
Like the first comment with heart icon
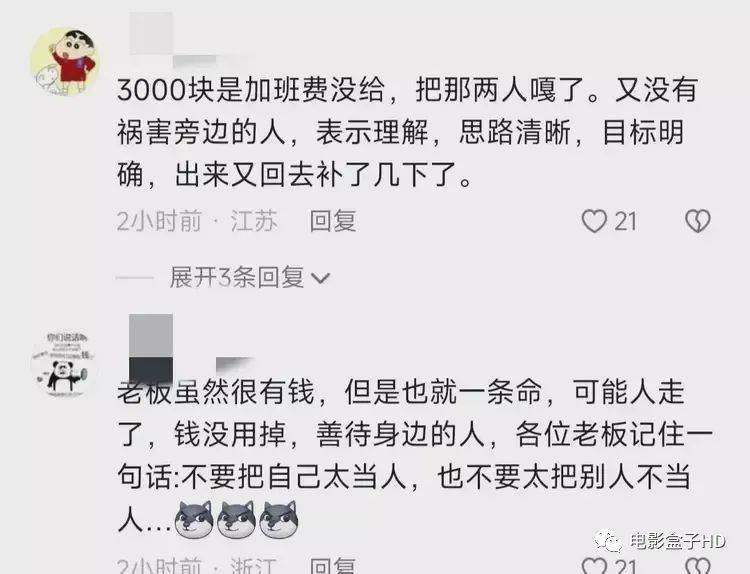click(x=594, y=221)
